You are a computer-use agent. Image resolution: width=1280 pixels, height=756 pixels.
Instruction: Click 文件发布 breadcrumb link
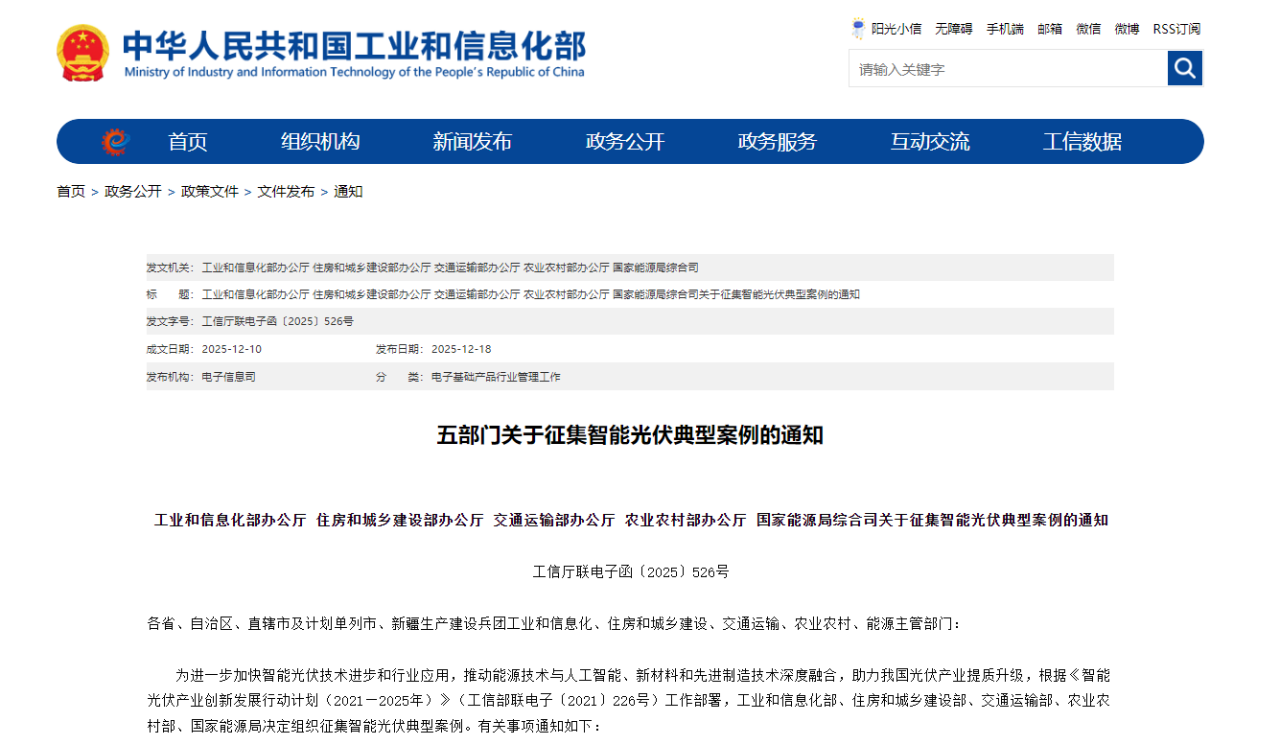286,191
